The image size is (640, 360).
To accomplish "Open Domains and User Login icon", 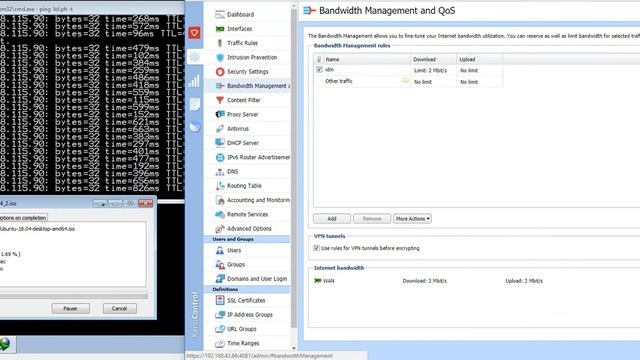I will (220, 279).
